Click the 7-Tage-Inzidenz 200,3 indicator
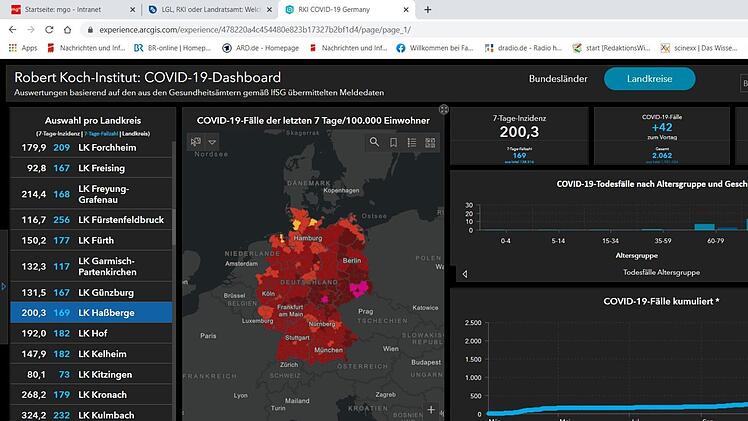748x421 pixels. coord(519,136)
